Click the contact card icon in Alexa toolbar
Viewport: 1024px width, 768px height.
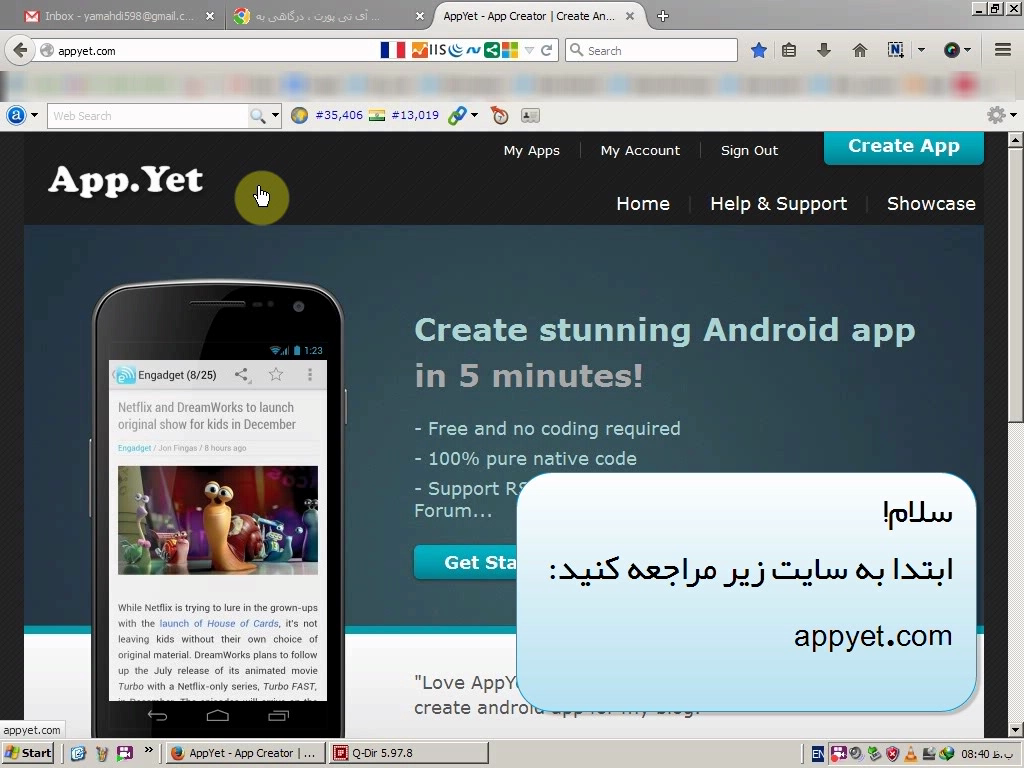point(530,116)
